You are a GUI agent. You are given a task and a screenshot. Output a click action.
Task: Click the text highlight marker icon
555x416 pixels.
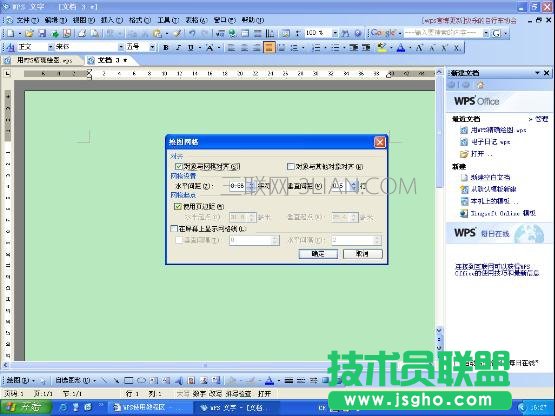tap(382, 47)
